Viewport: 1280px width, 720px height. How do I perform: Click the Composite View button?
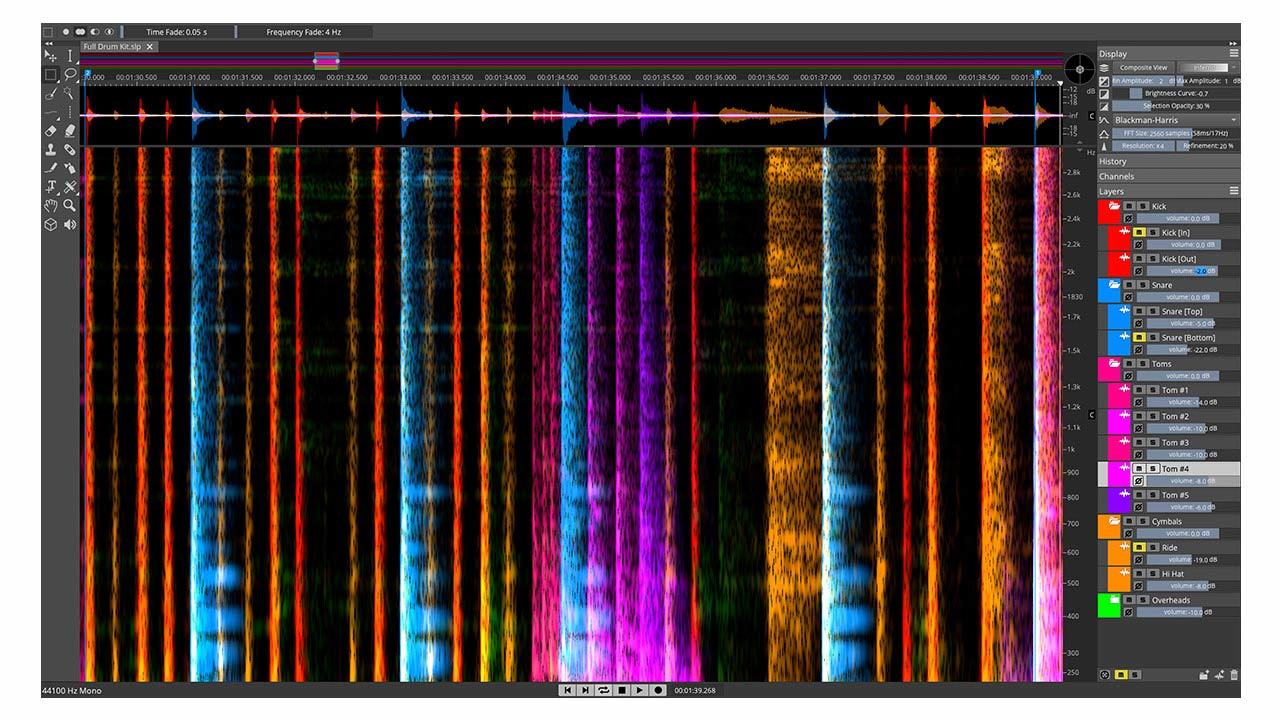tap(1142, 67)
